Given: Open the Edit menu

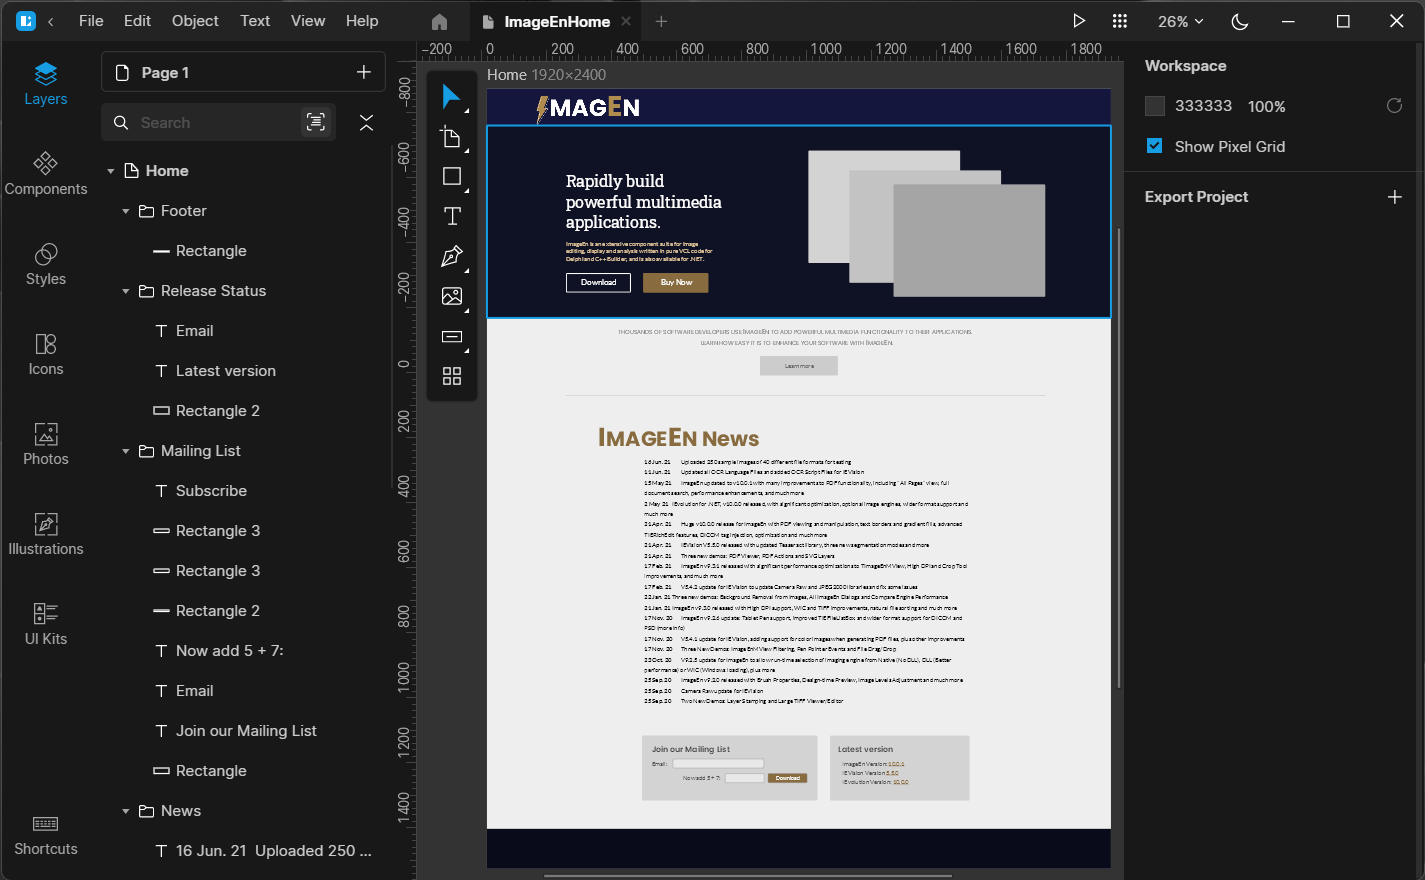Looking at the screenshot, I should (137, 21).
